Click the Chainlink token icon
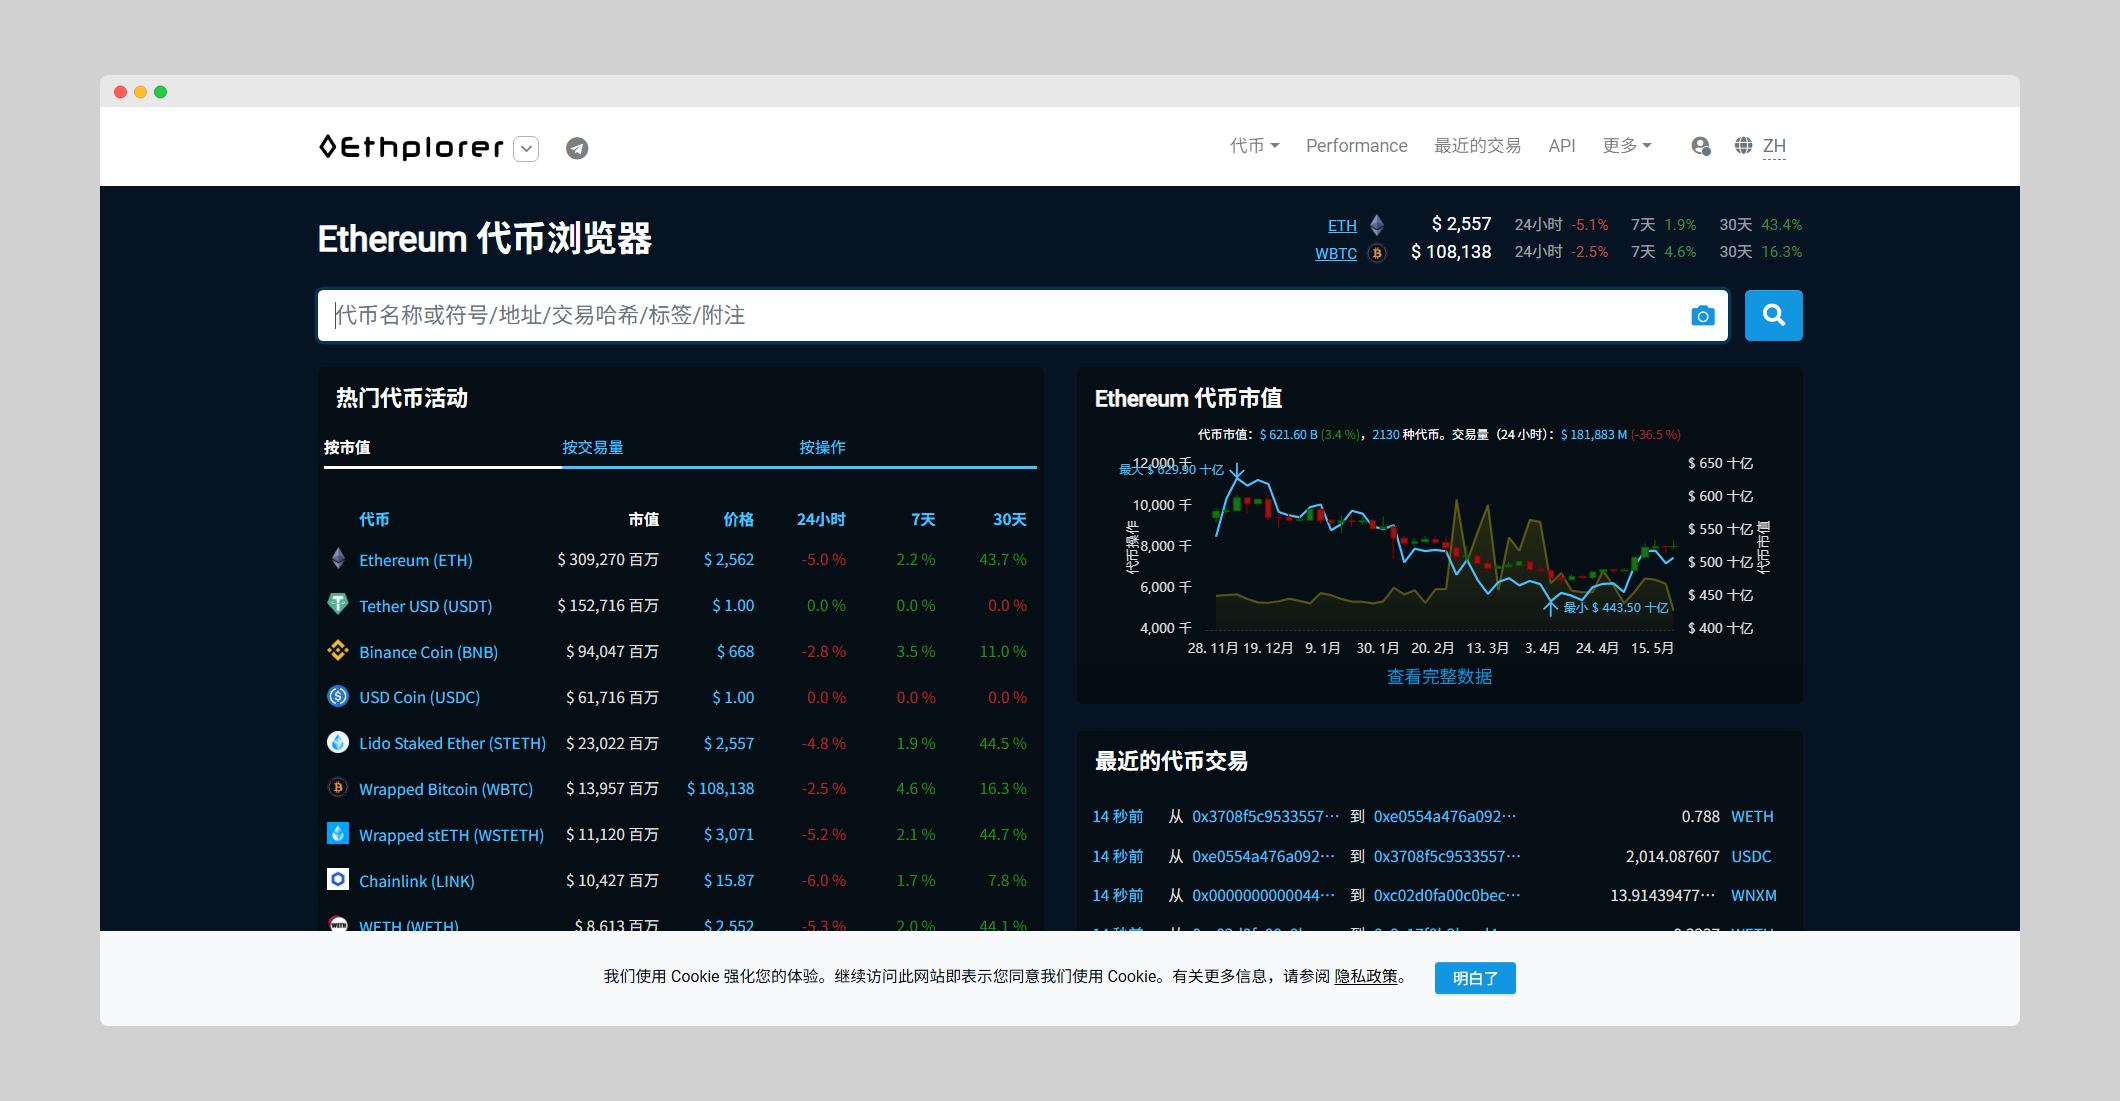The height and width of the screenshot is (1101, 2120). (338, 879)
